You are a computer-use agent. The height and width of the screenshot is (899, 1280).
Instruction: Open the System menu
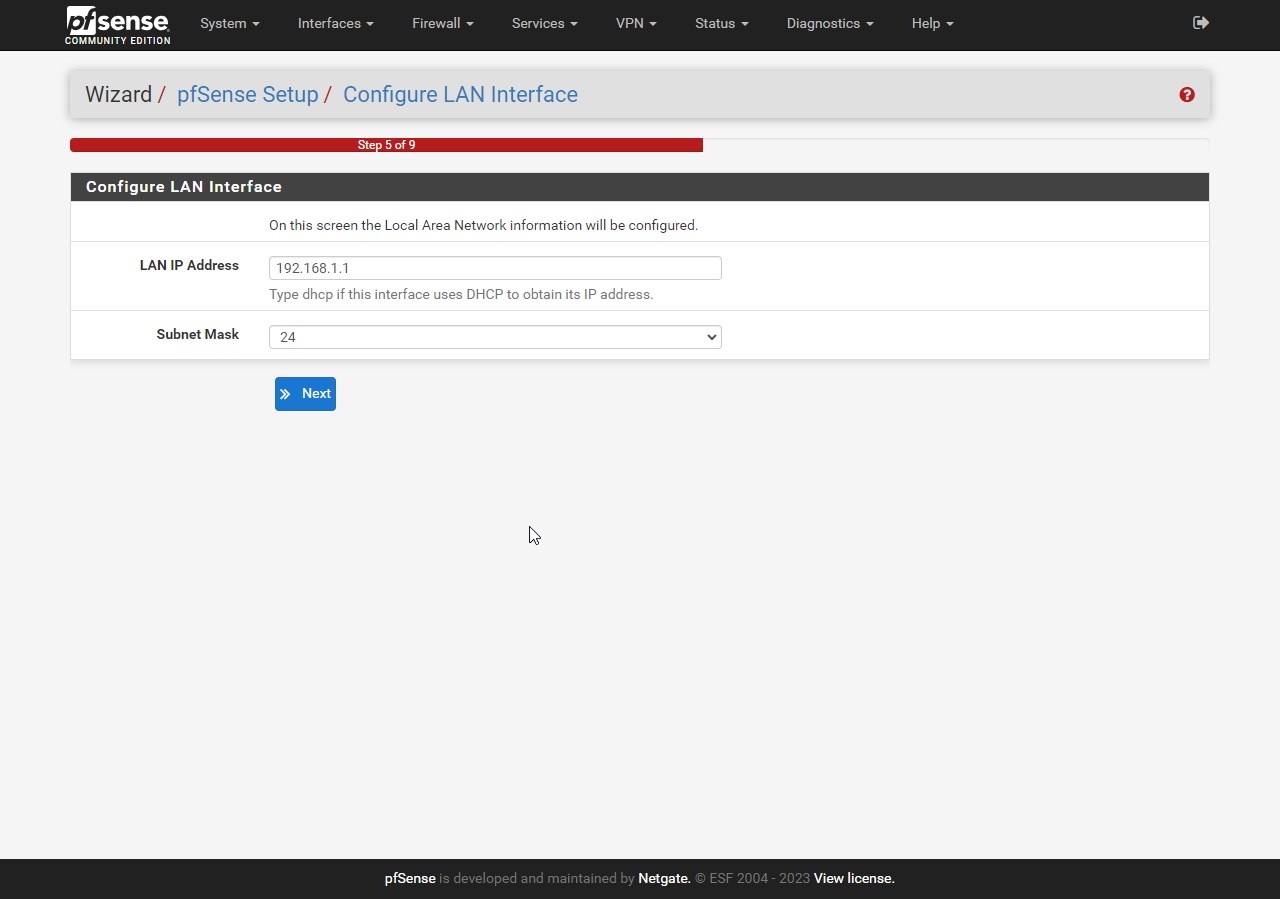(x=230, y=23)
